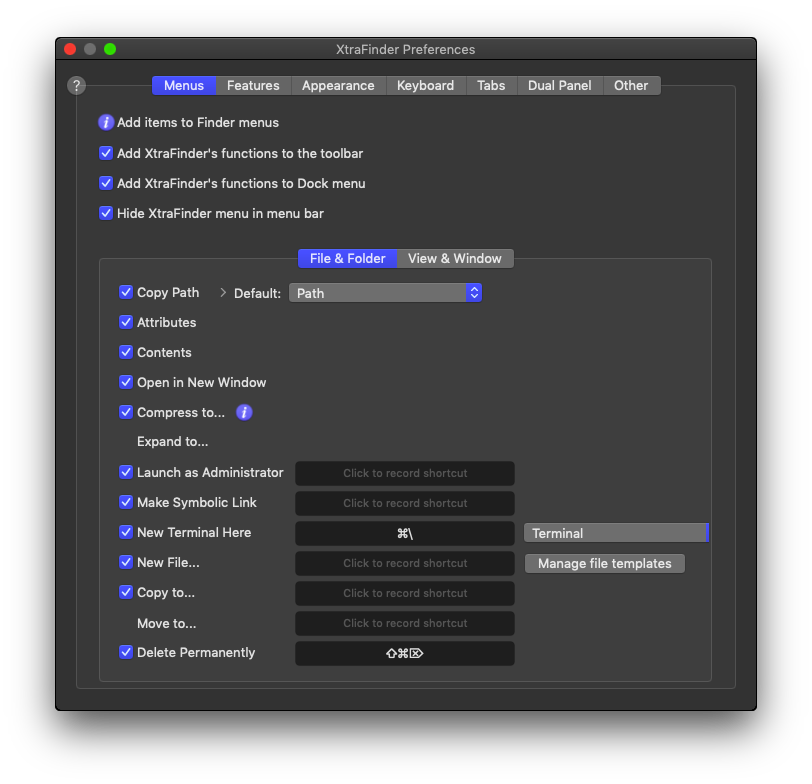This screenshot has width=812, height=784.
Task: Click the info icon next to Compress to
Action: click(x=244, y=412)
